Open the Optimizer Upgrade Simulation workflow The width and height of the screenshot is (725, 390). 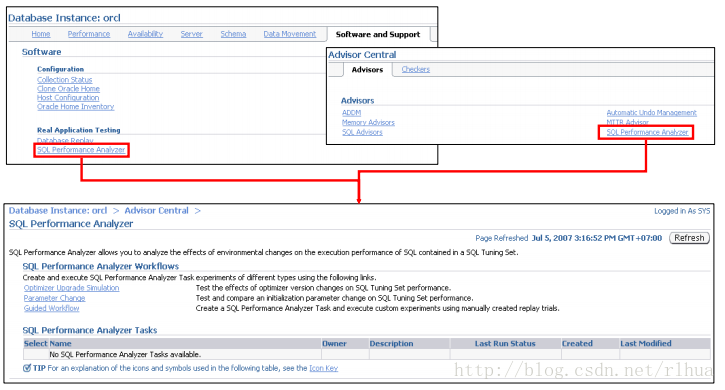tap(72, 288)
